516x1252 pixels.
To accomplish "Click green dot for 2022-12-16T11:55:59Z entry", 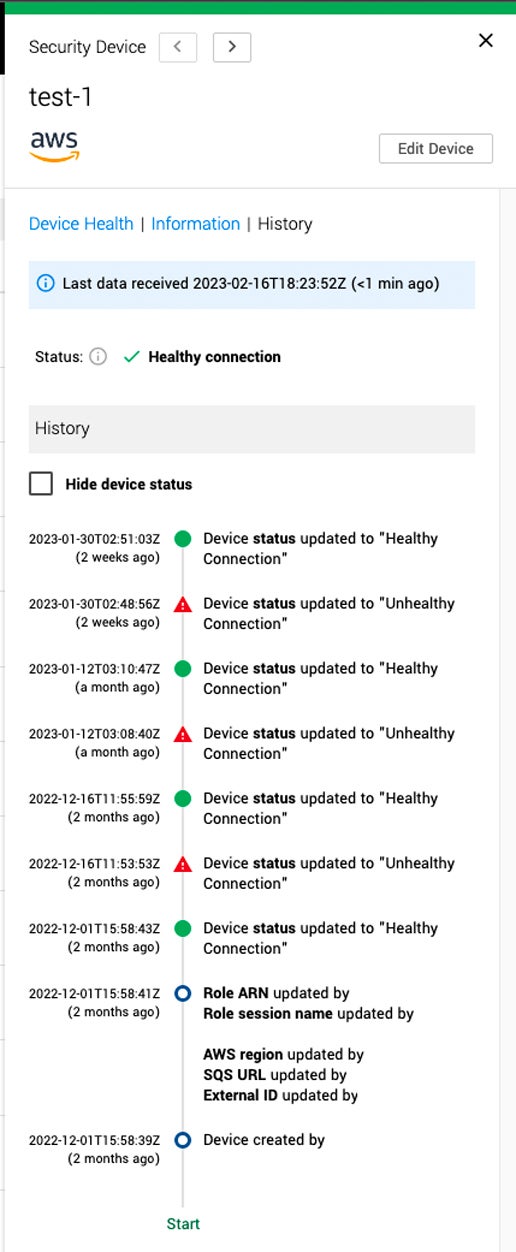I will [x=183, y=799].
